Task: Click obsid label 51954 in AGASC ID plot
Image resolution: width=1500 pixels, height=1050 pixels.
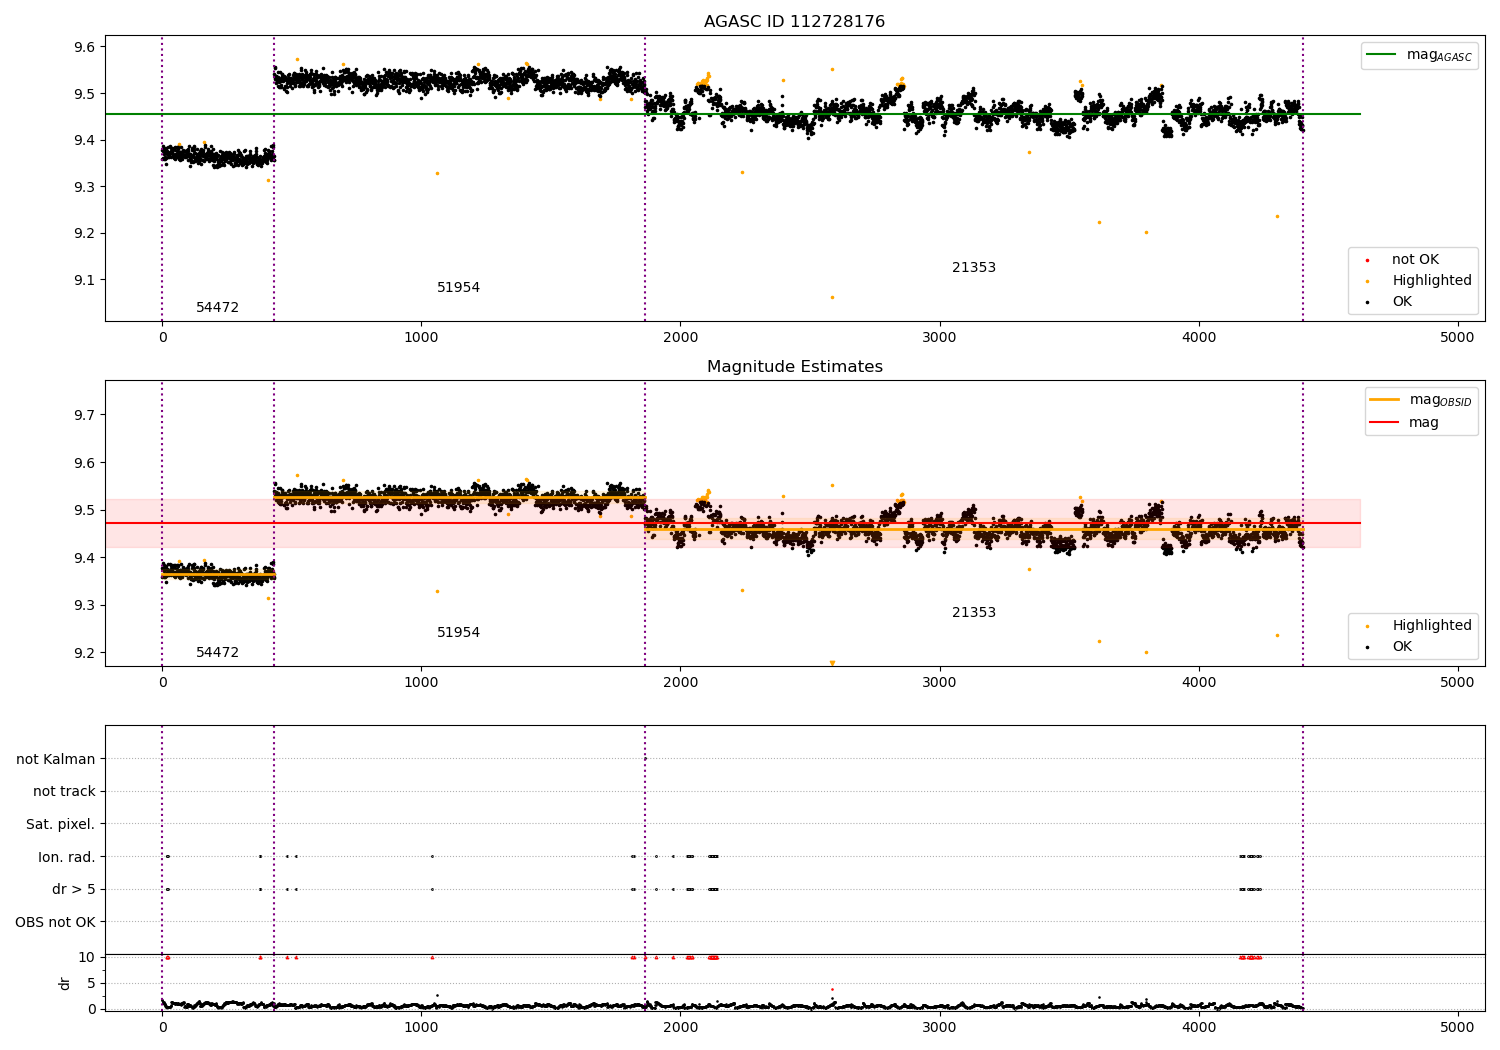Action: point(458,288)
